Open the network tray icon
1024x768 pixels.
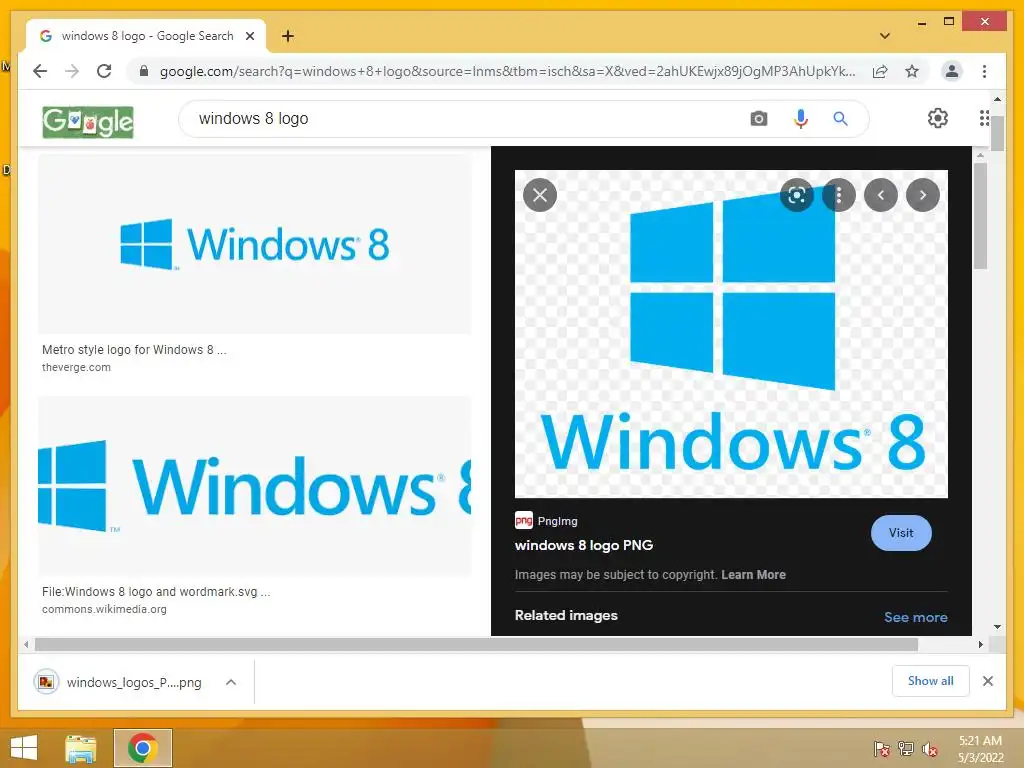tap(906, 748)
